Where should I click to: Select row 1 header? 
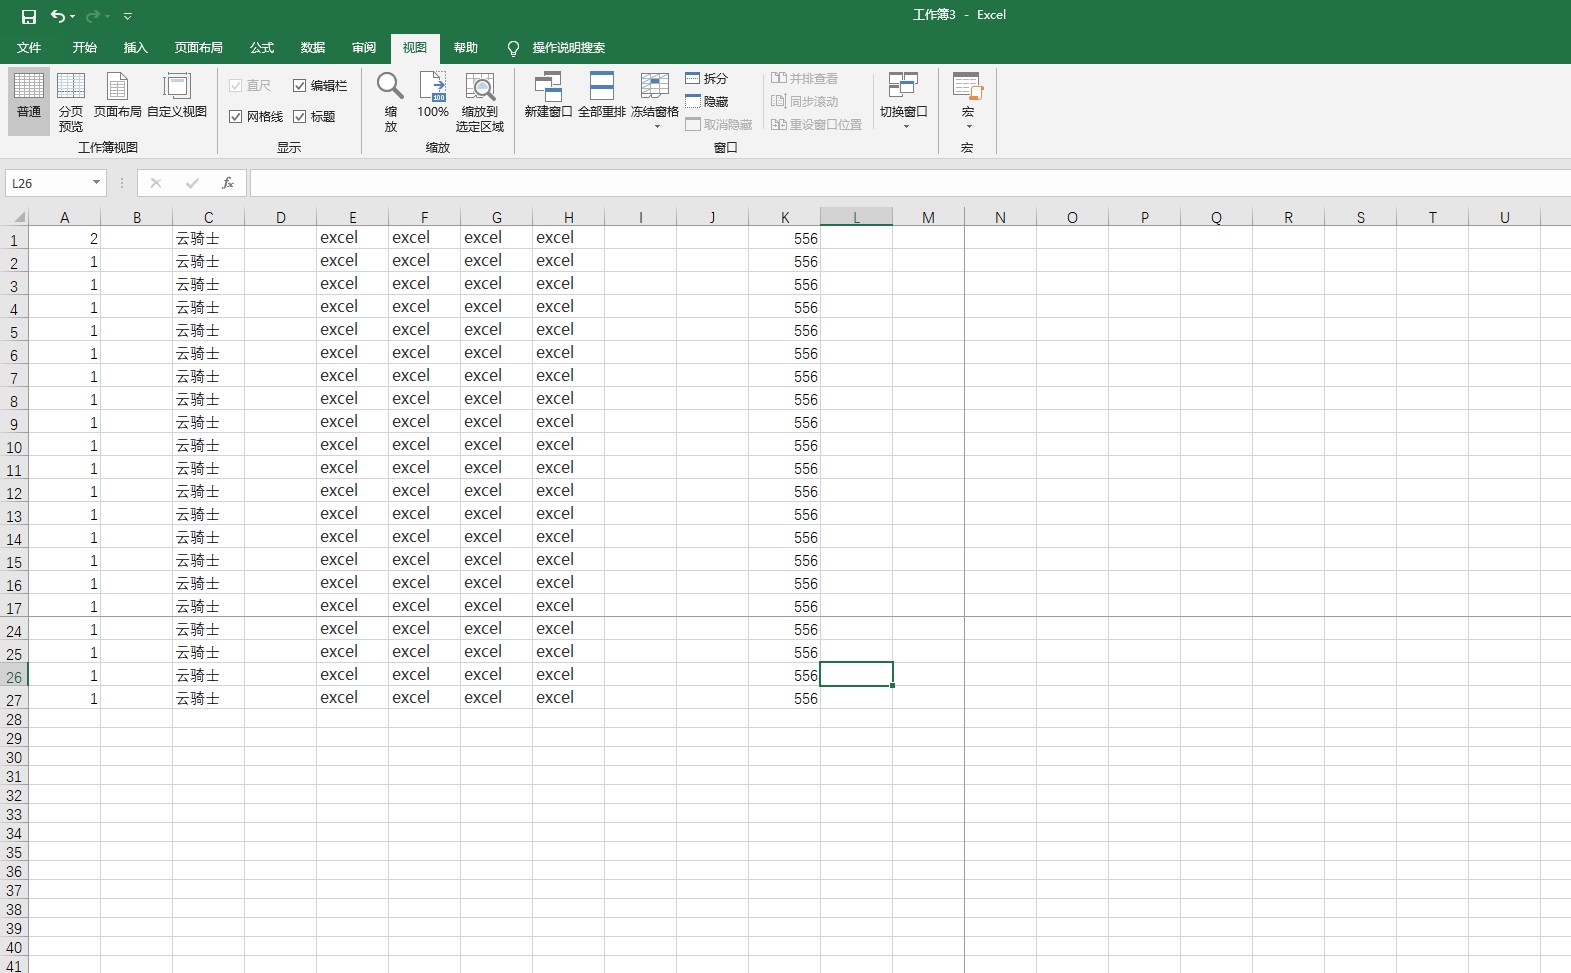(14, 240)
